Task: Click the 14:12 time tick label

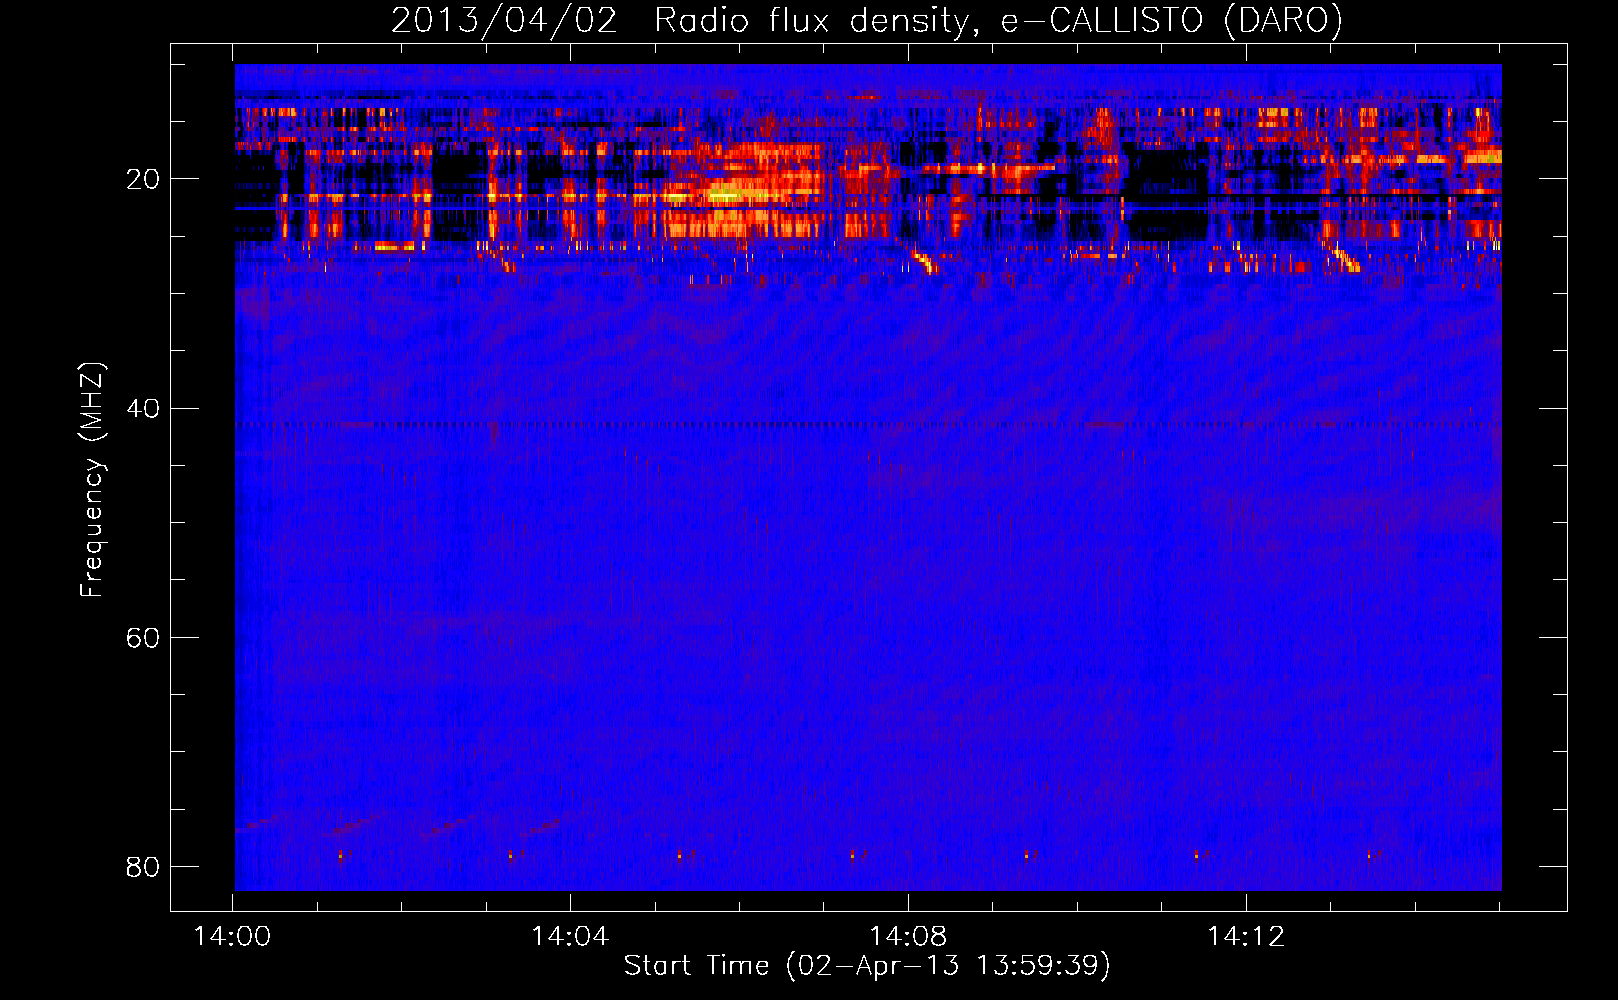Action: (1246, 937)
